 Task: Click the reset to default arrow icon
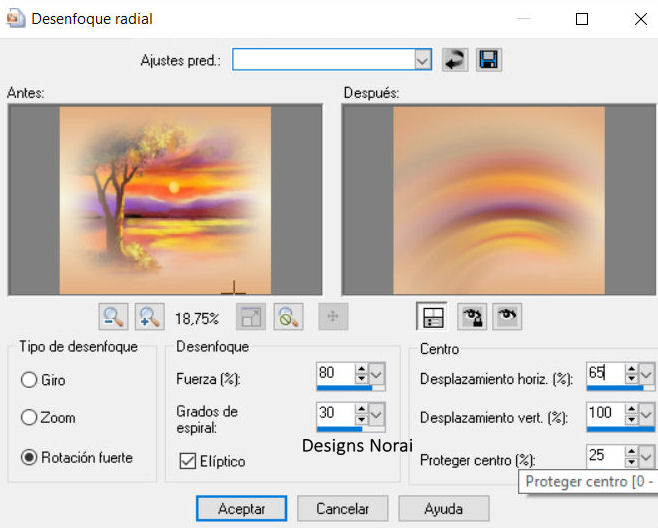pos(455,60)
